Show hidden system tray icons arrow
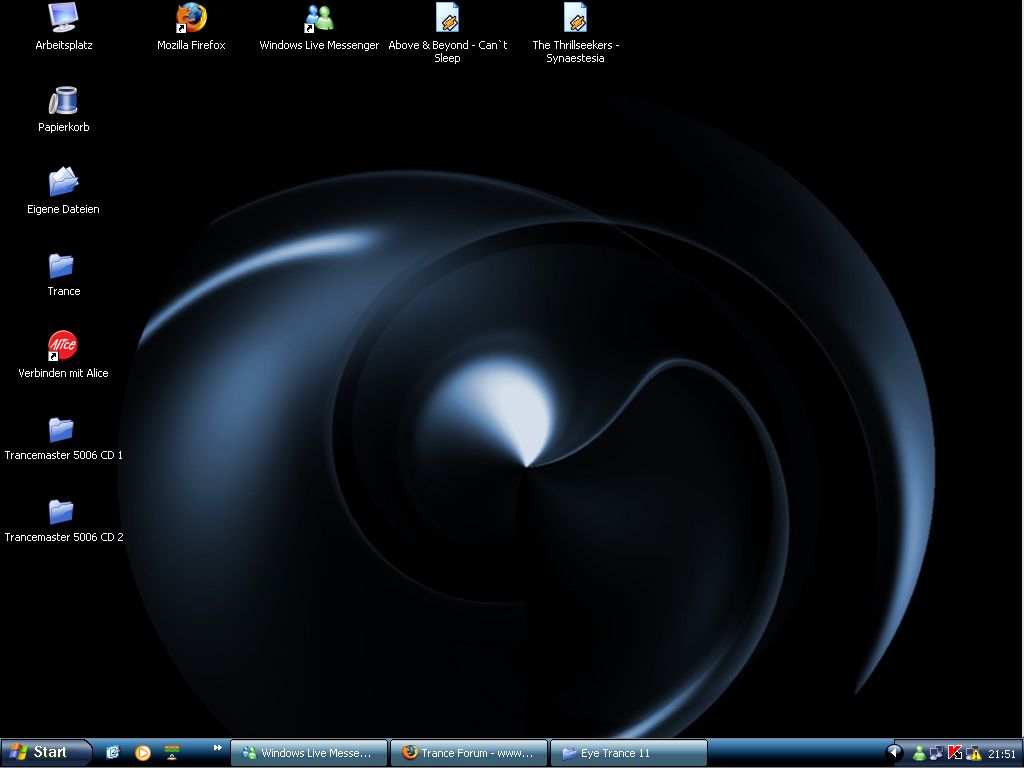 pyautogui.click(x=895, y=753)
